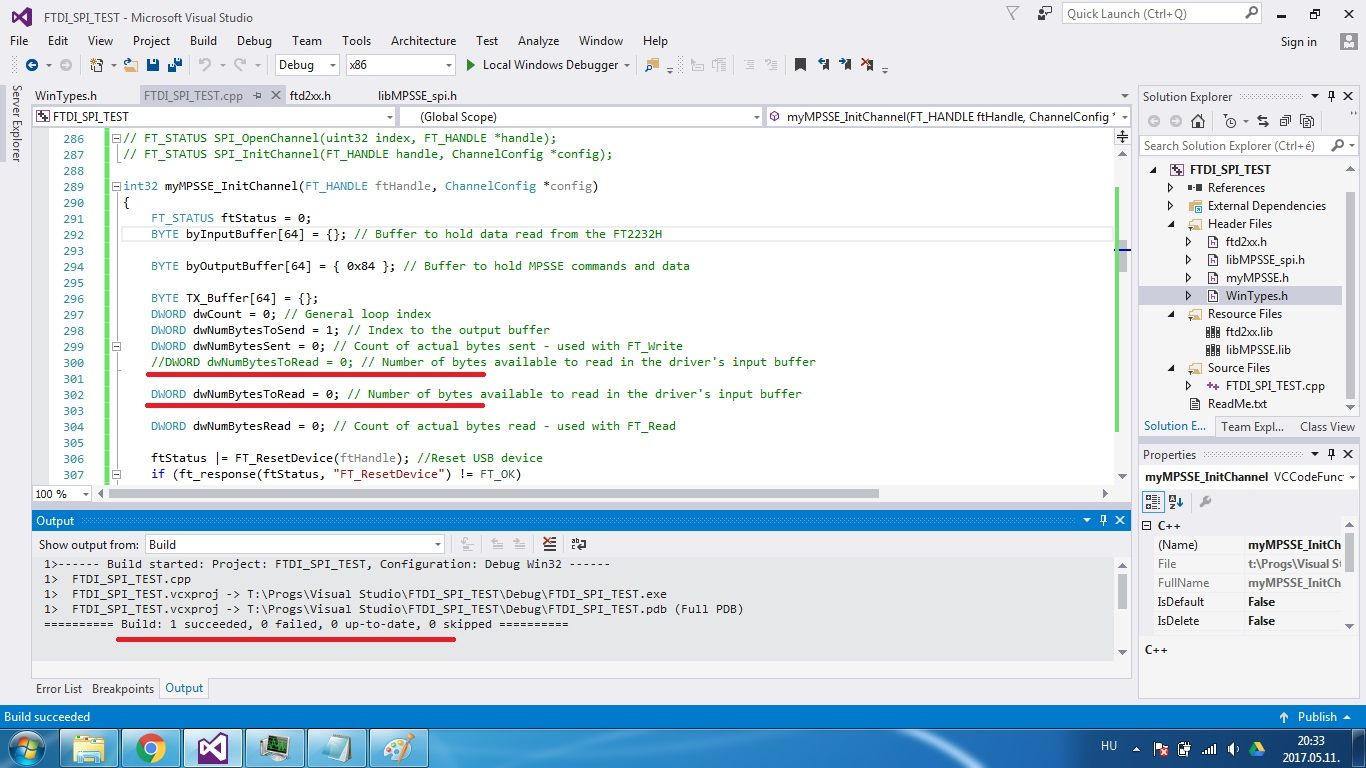Close the FTDI_SPI_TEST.cpp tab
The image size is (1366, 768).
[276, 96]
